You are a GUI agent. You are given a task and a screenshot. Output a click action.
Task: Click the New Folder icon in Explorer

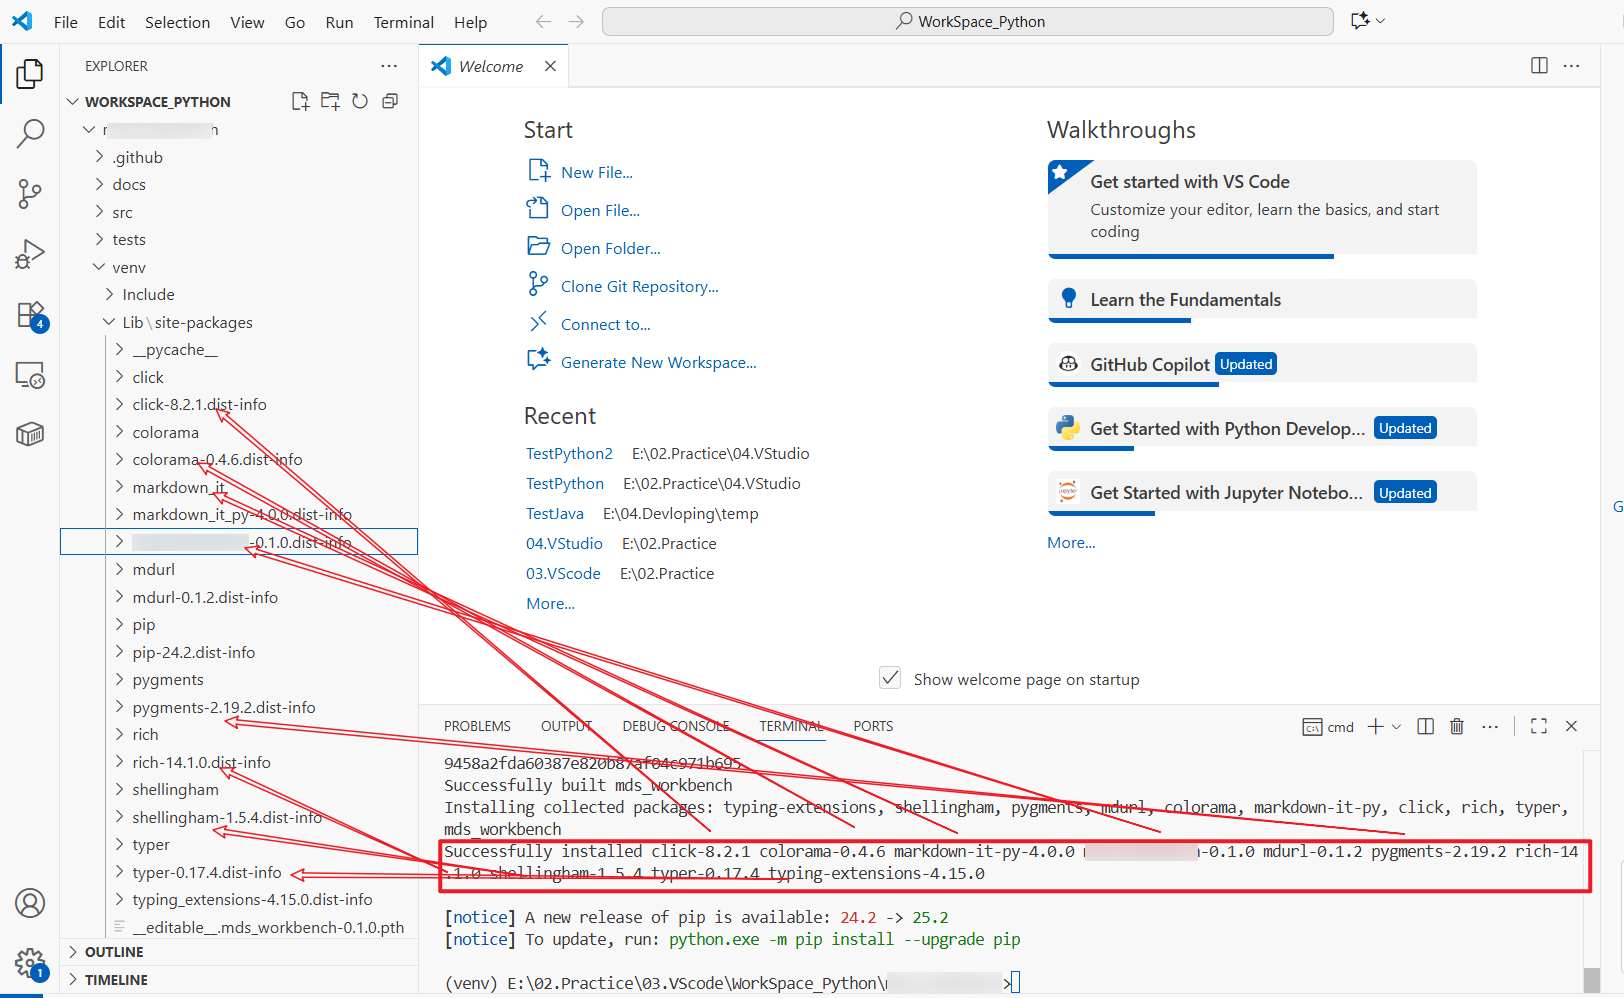click(x=330, y=101)
